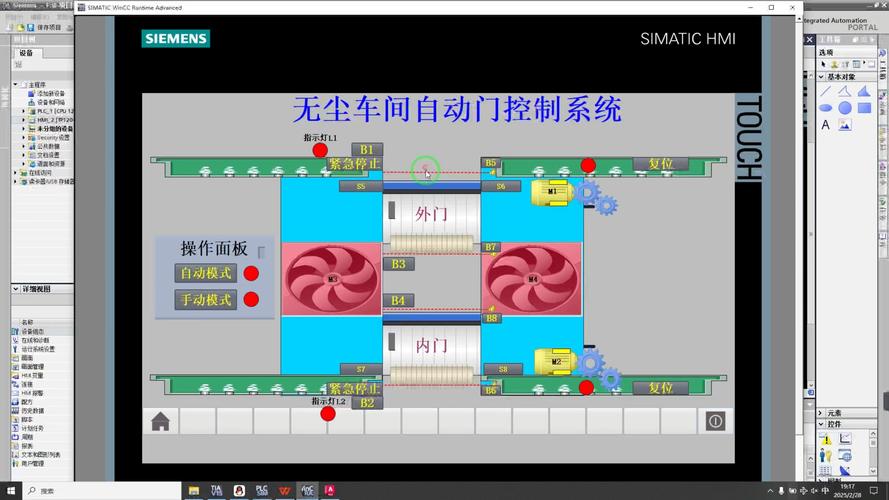Collapse the 控件 toolbox section

[821, 424]
